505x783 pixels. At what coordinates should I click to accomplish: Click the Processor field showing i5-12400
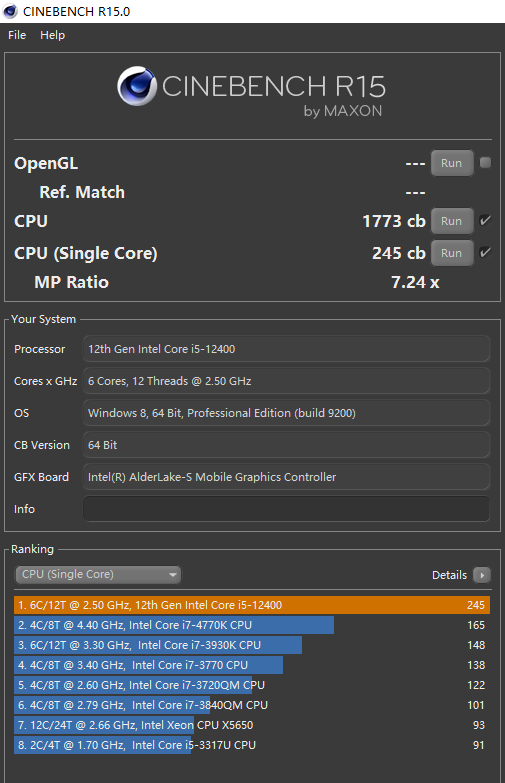coord(286,349)
